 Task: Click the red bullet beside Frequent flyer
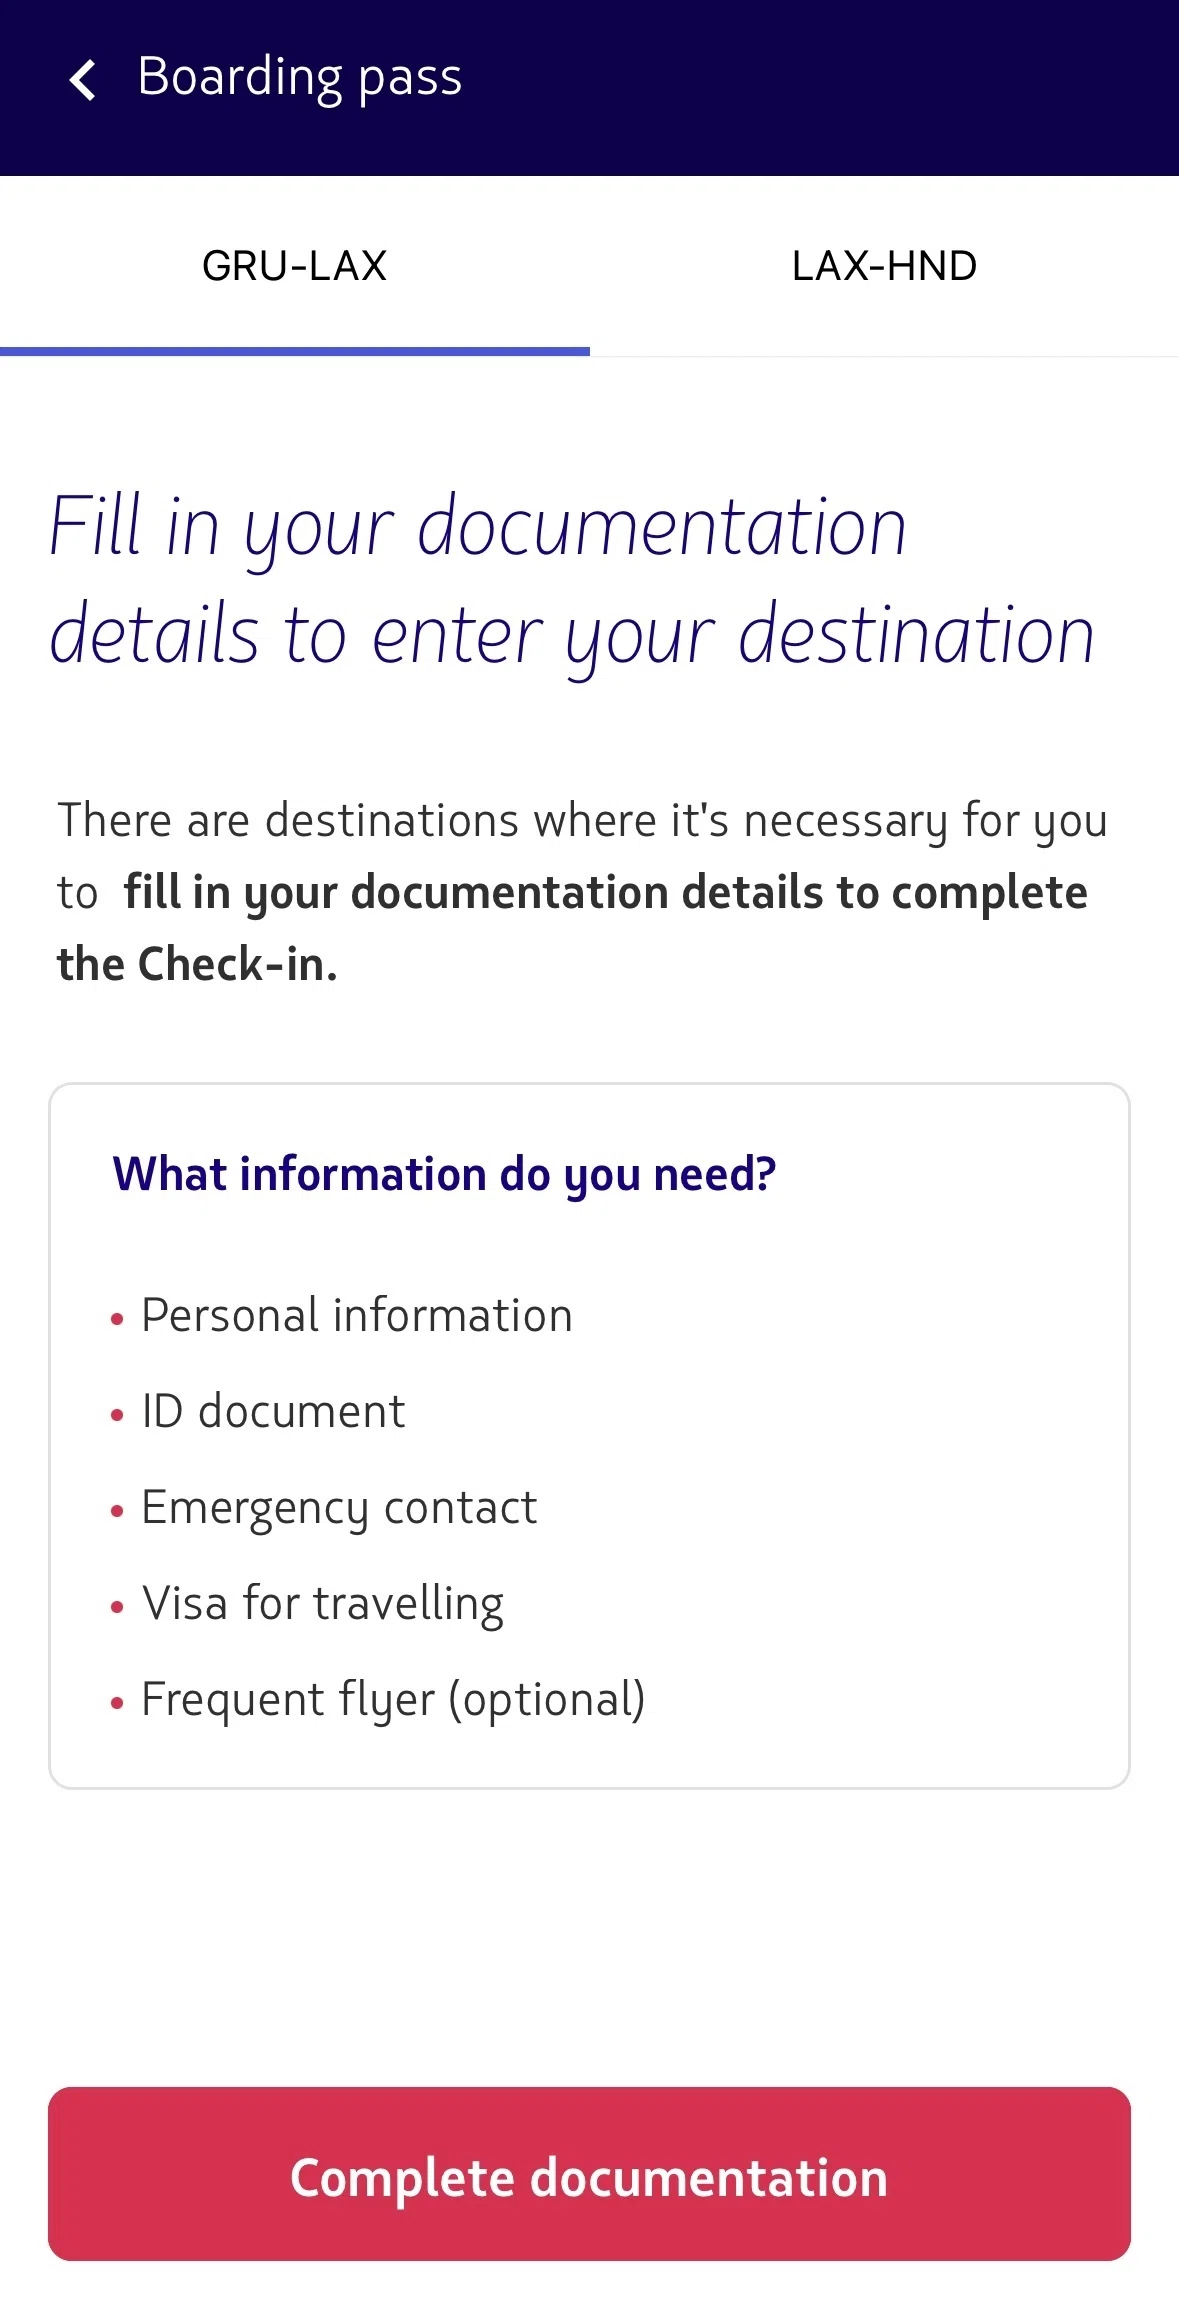point(117,1704)
